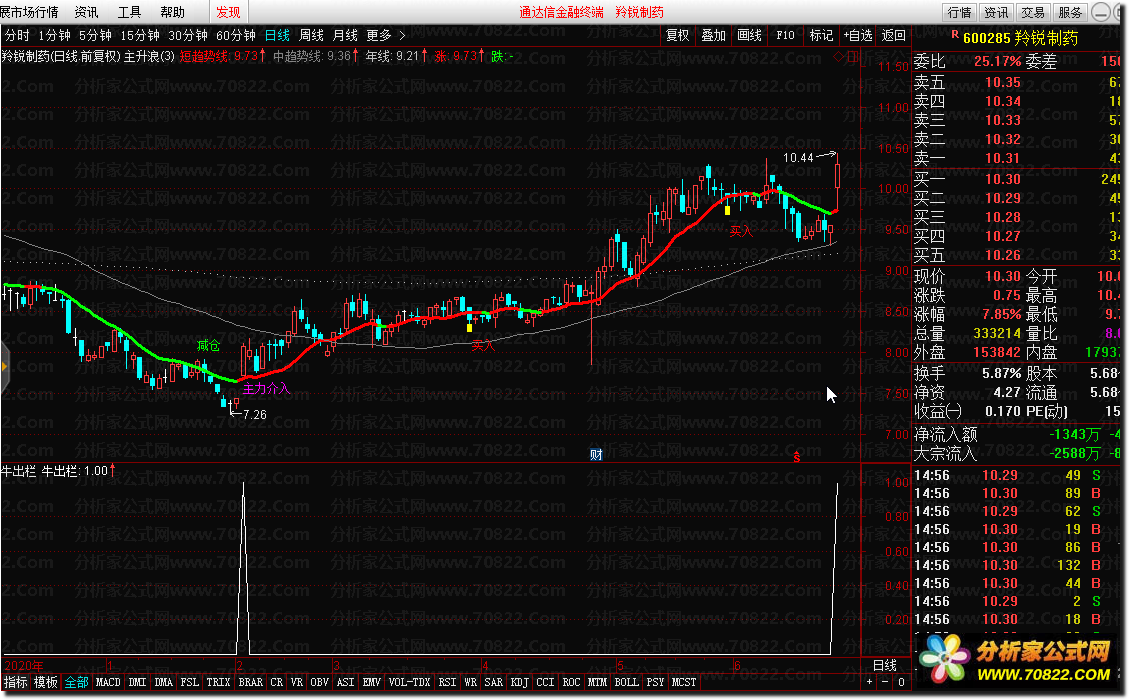
Task: Open the 复权 adjustment option
Action: (677, 35)
